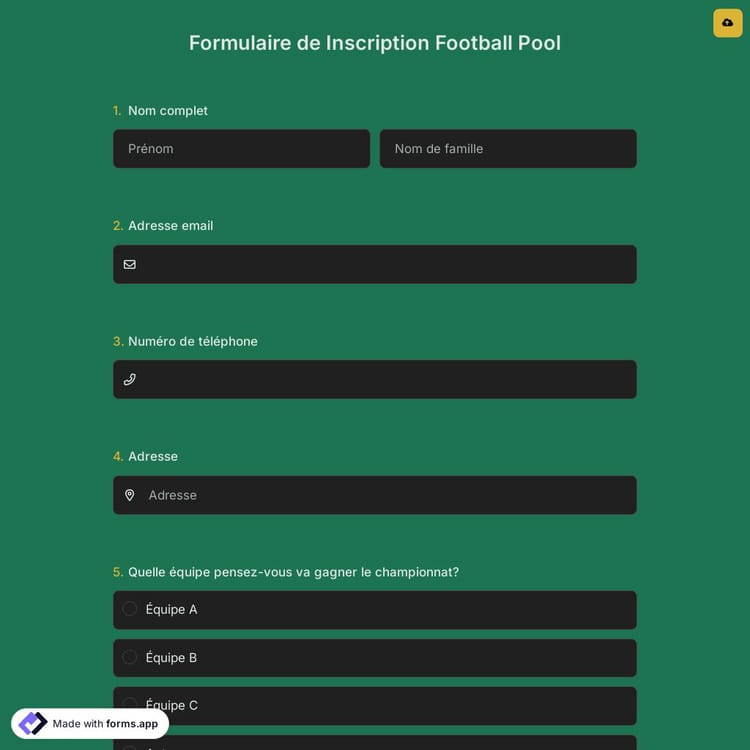Click the Nom de famille field
750x750 pixels.
(508, 149)
